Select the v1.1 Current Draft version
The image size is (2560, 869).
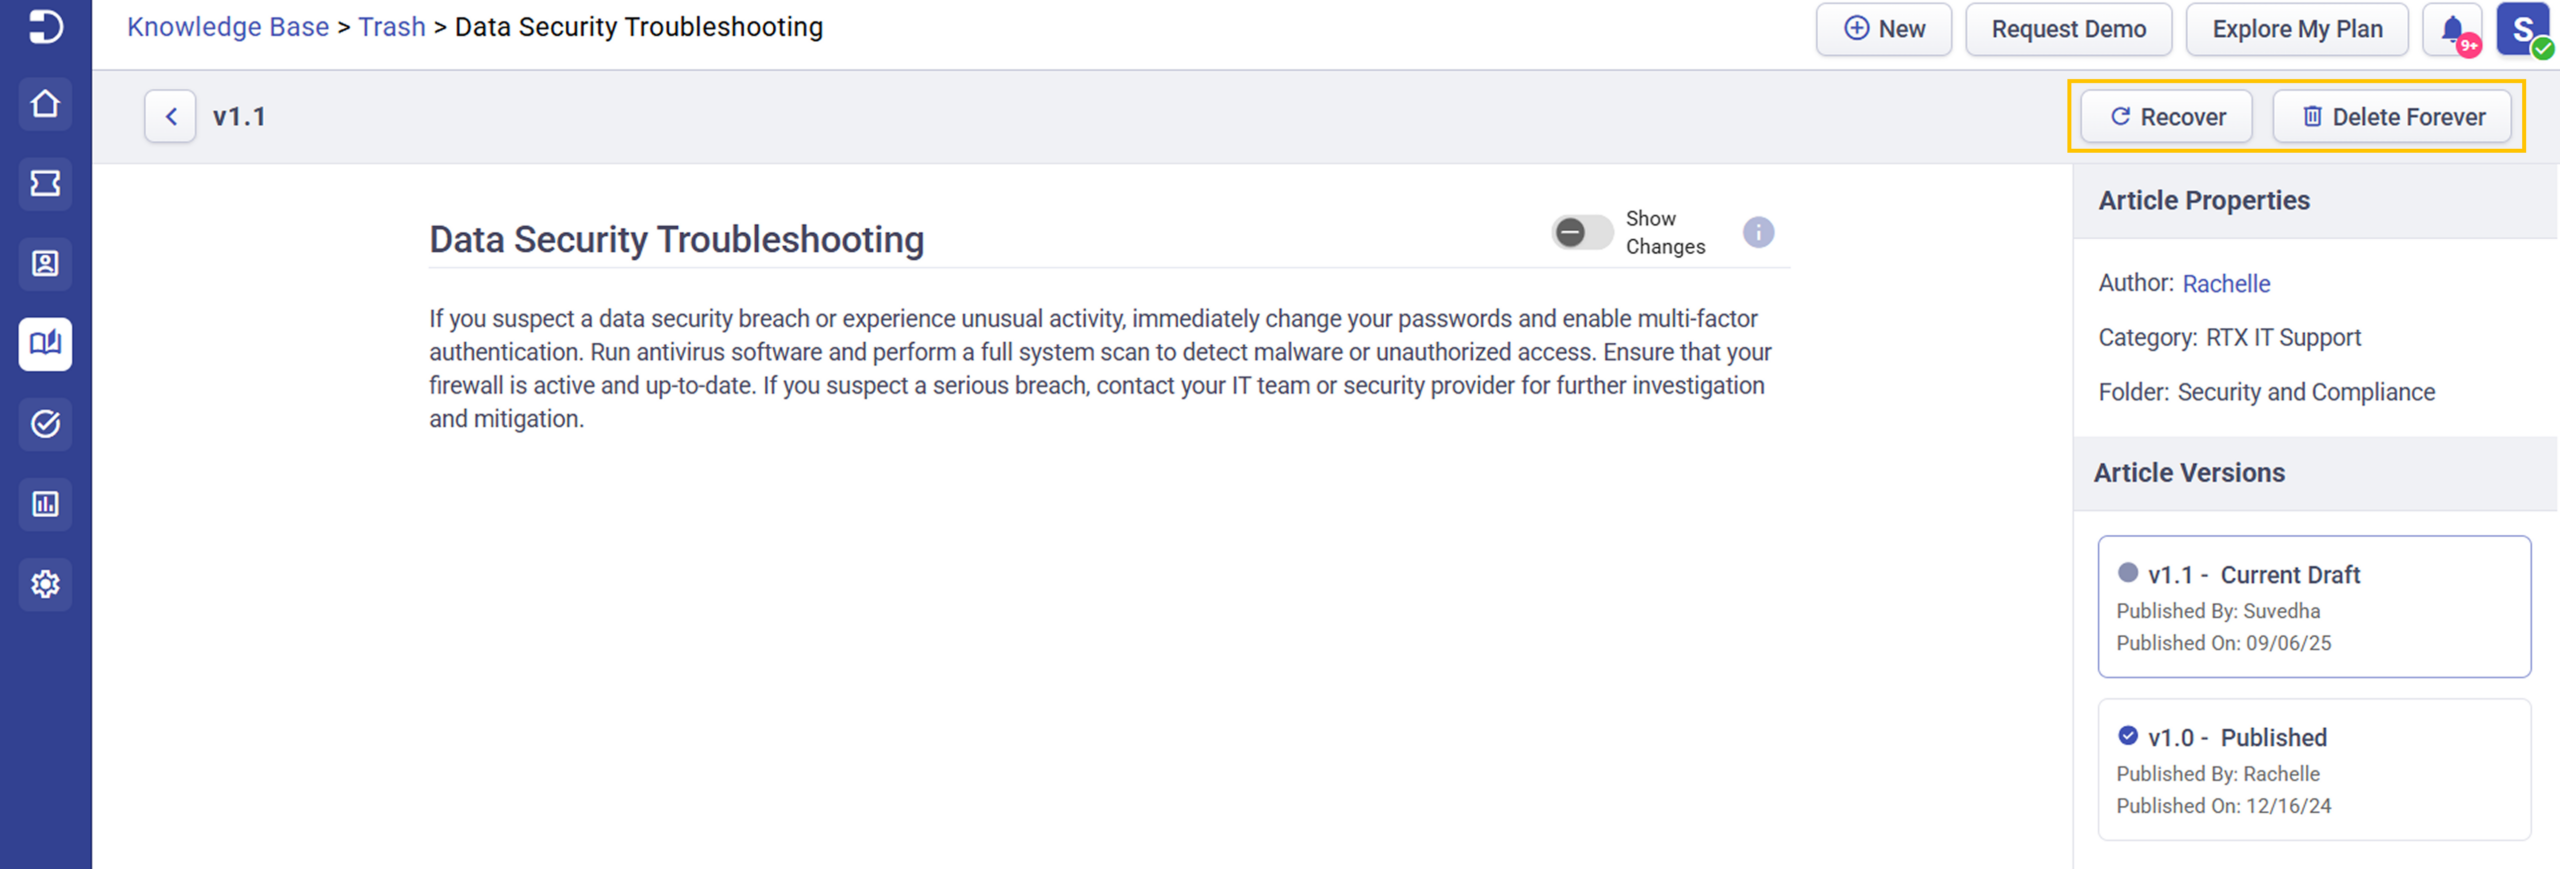pos(2314,607)
